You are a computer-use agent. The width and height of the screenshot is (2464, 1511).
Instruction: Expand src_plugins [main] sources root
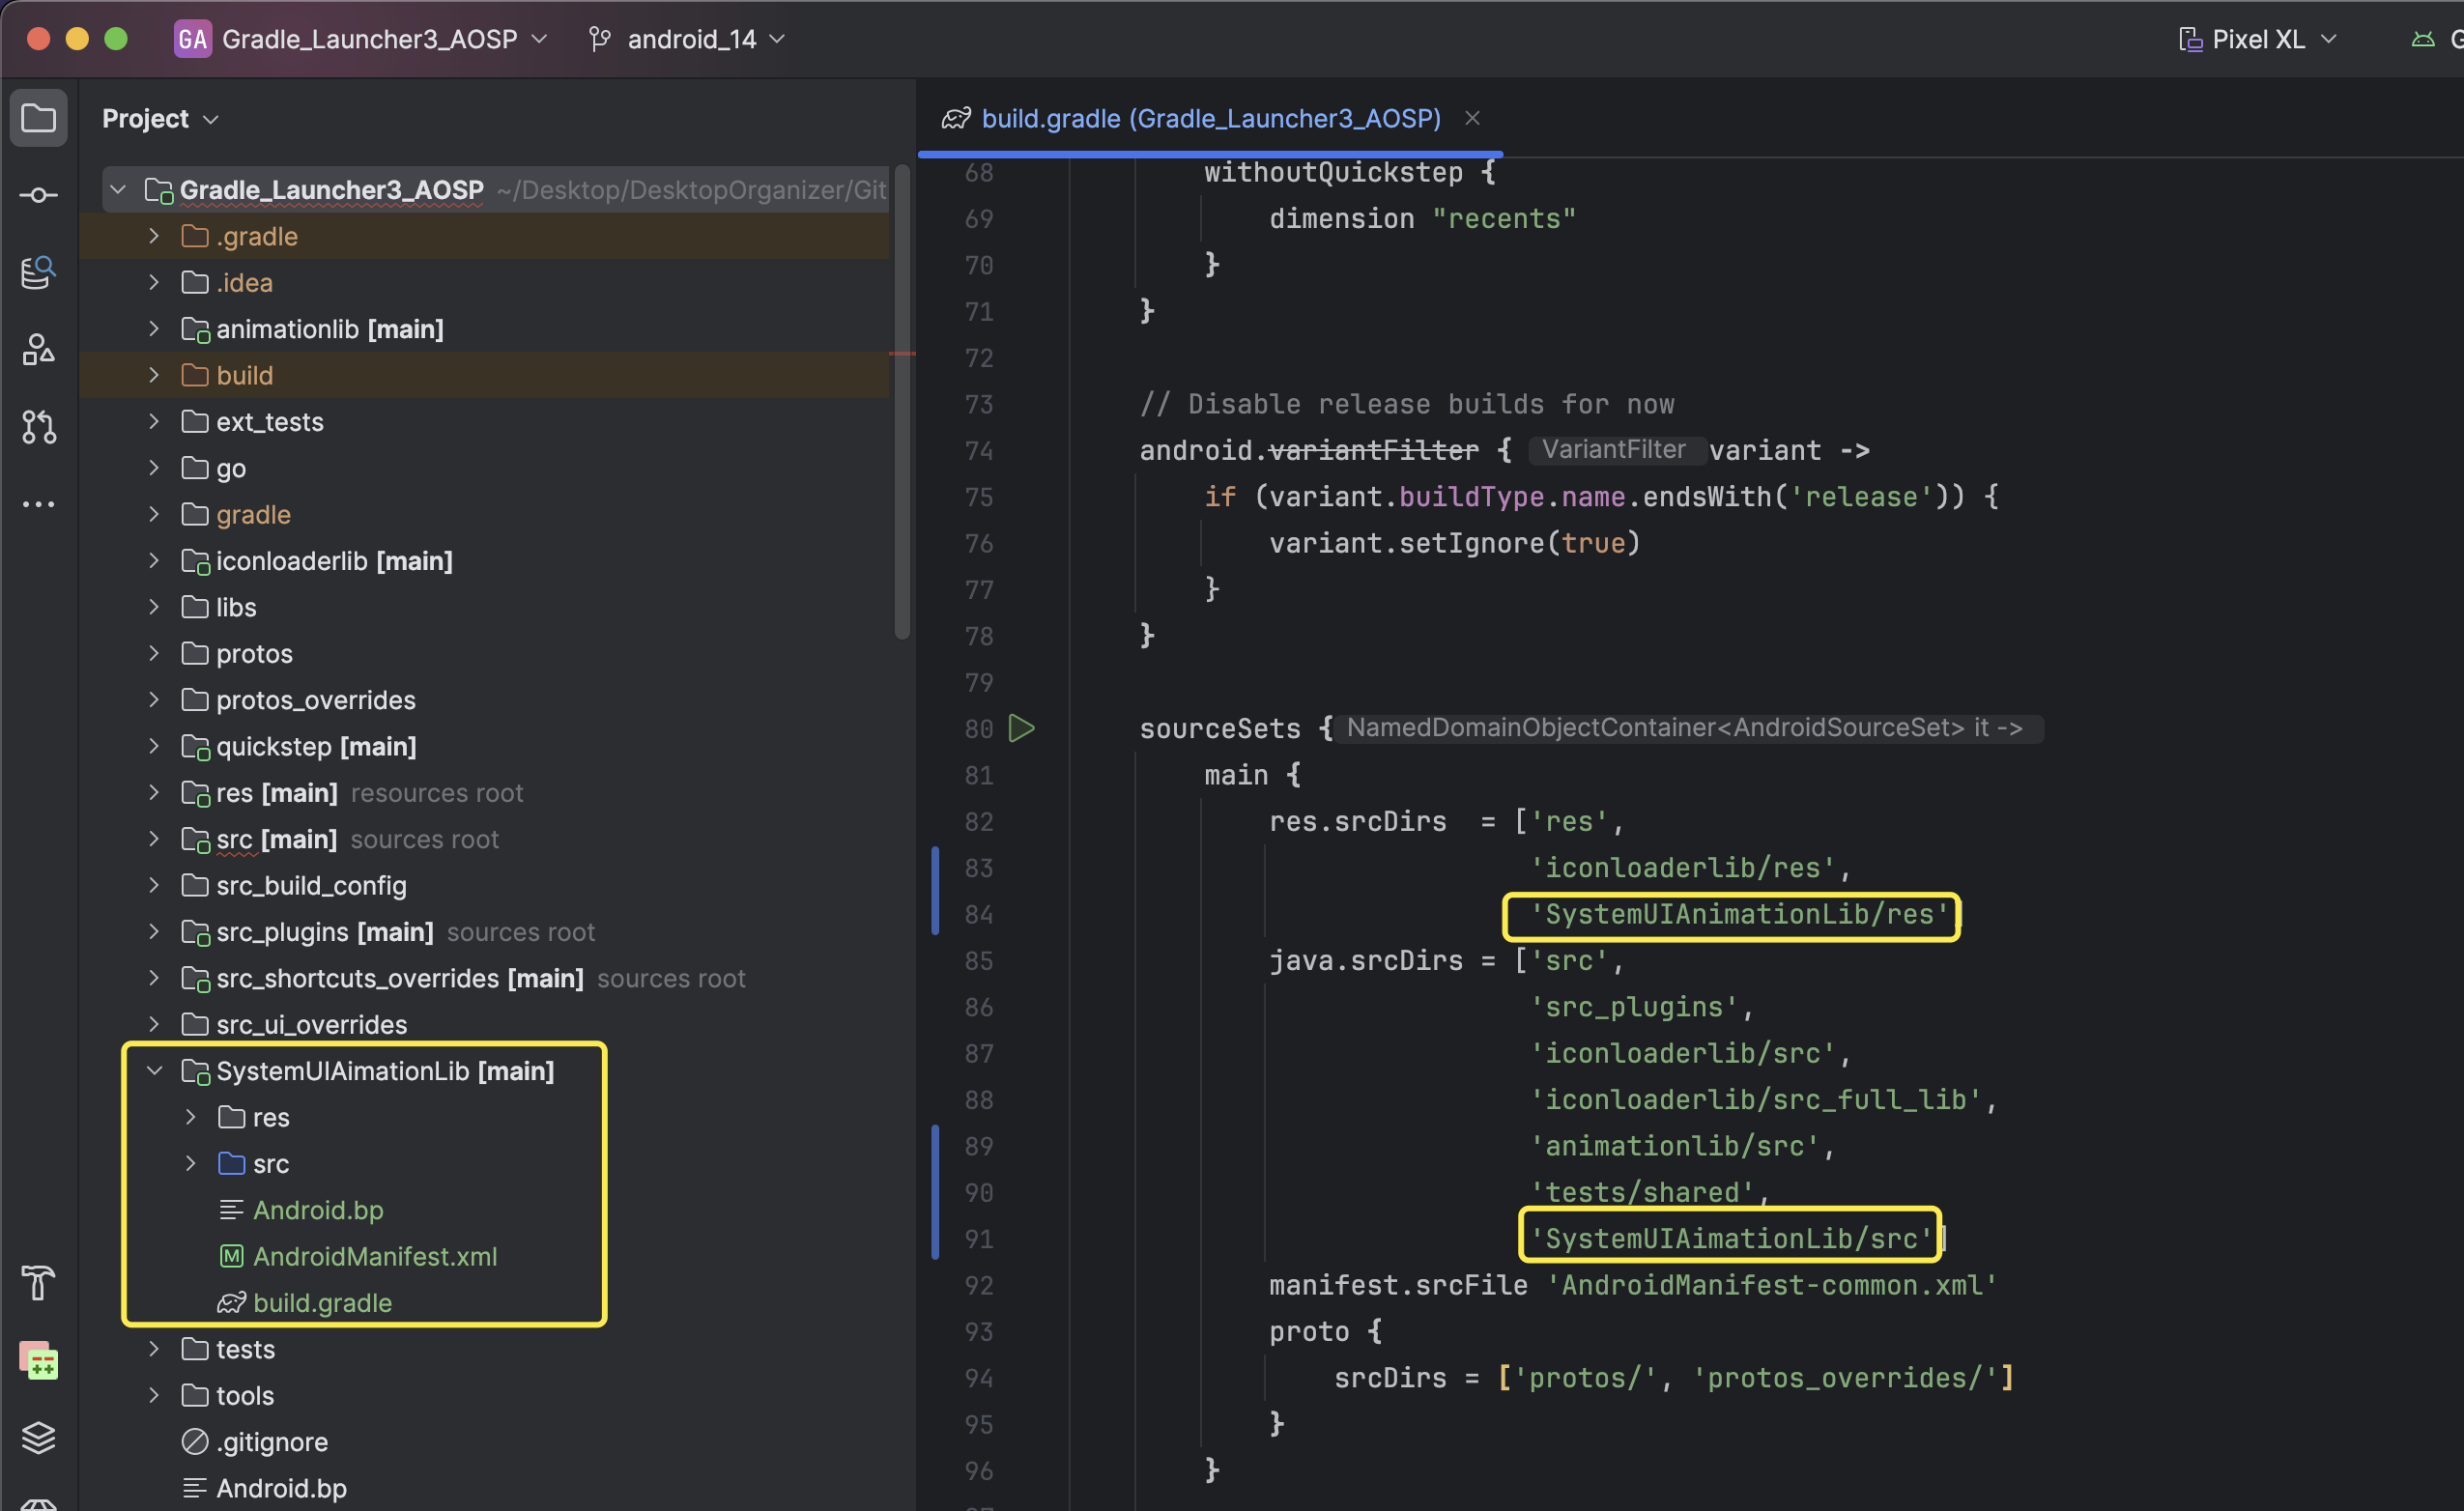pyautogui.click(x=154, y=931)
